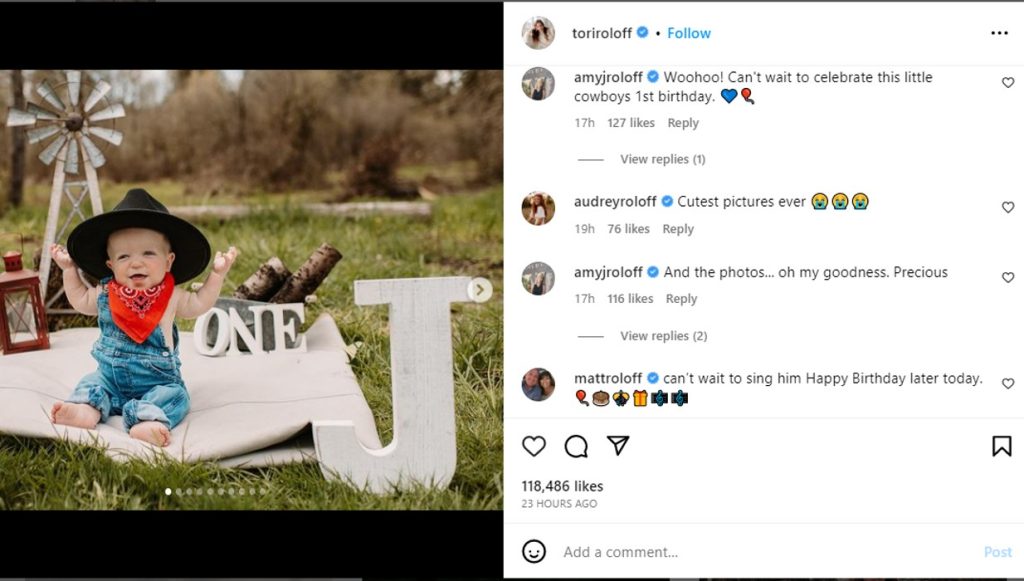
Task: View 127 likes on amyjroloff's comment
Action: [x=631, y=123]
